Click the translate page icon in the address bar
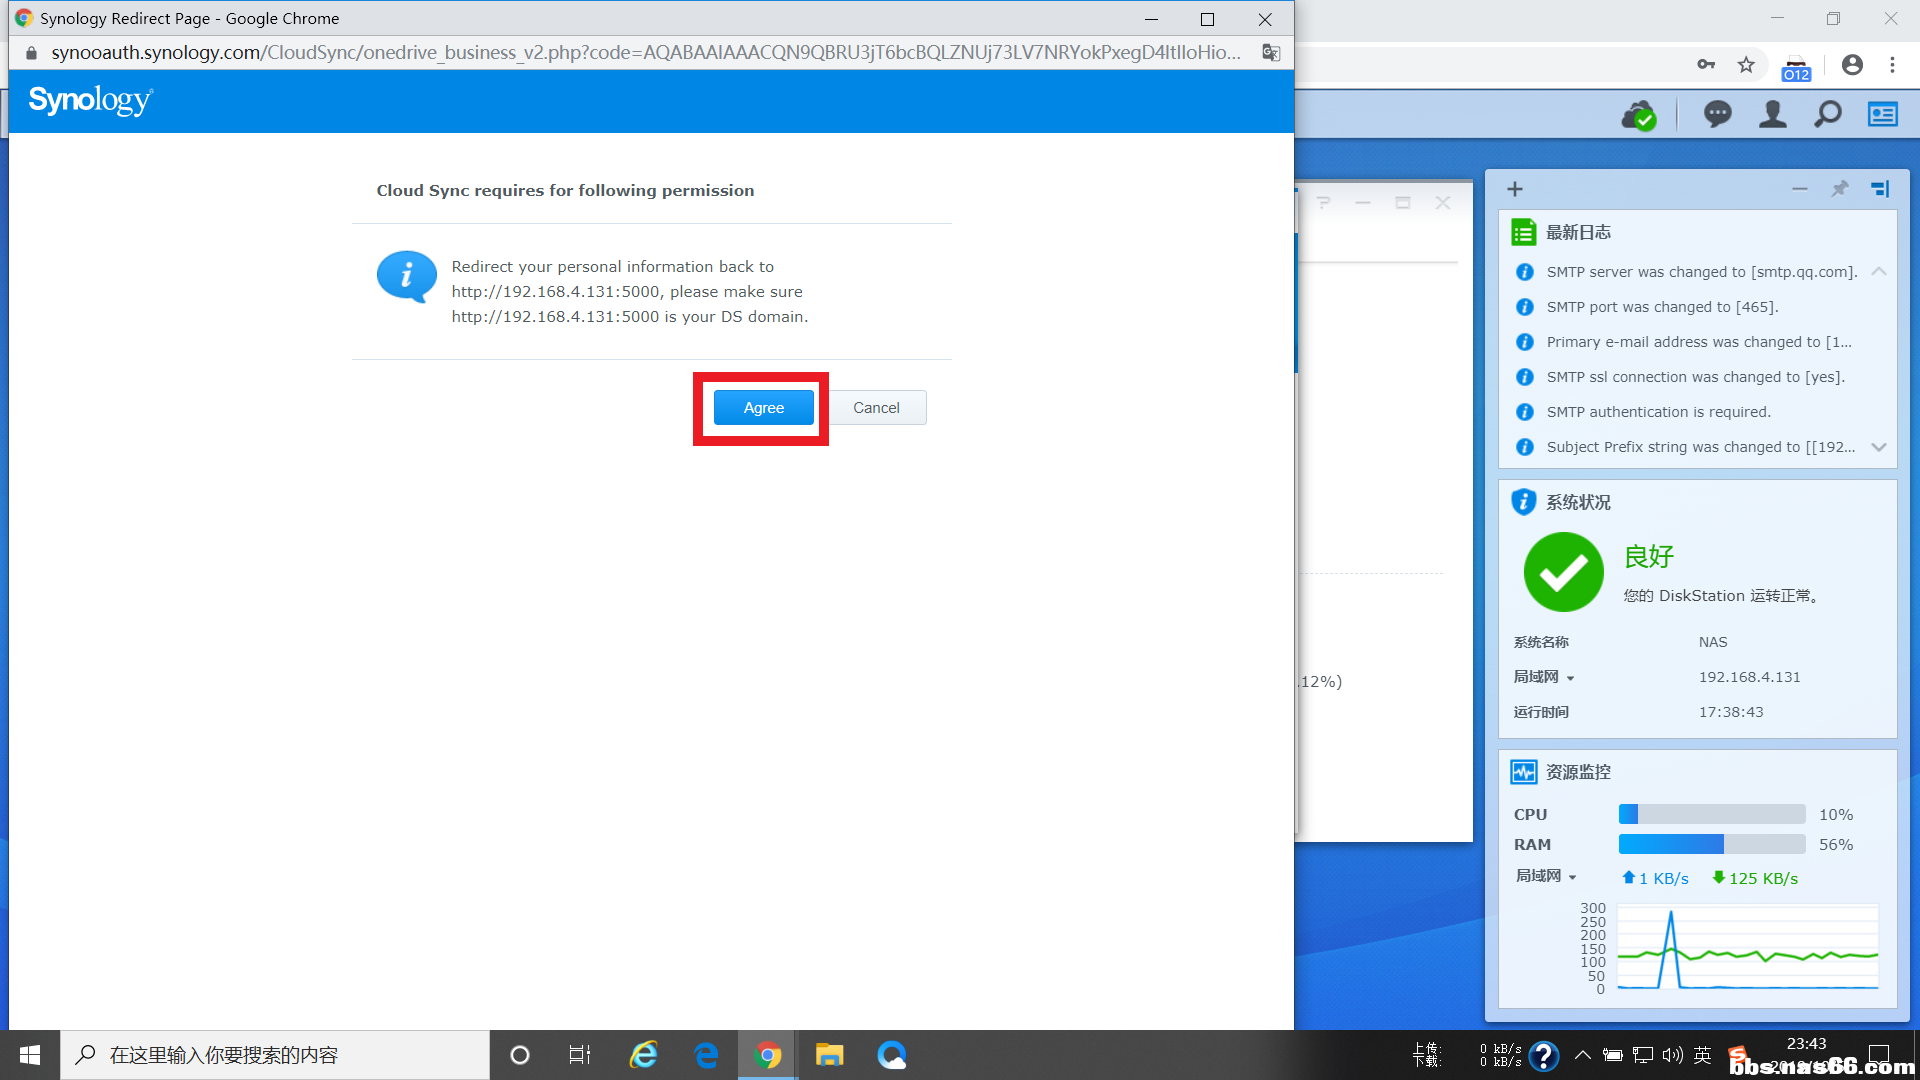The height and width of the screenshot is (1080, 1920). pos(1271,53)
